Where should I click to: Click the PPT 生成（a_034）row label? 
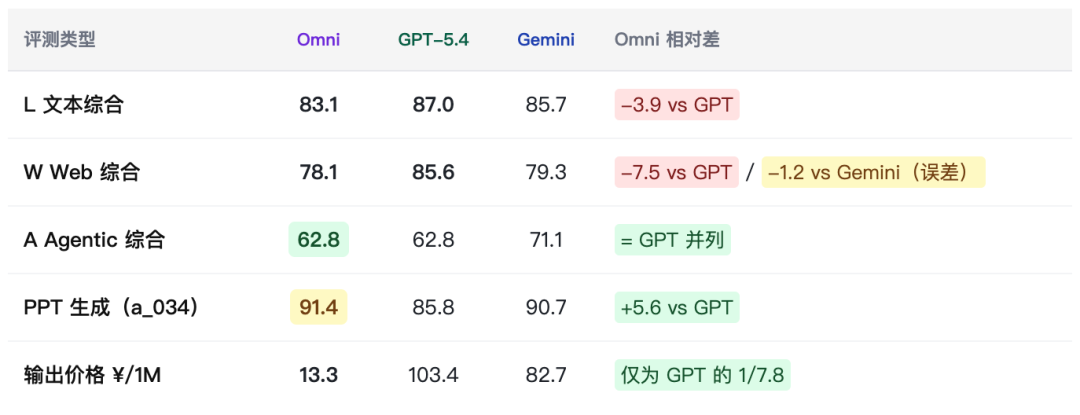coord(111,308)
